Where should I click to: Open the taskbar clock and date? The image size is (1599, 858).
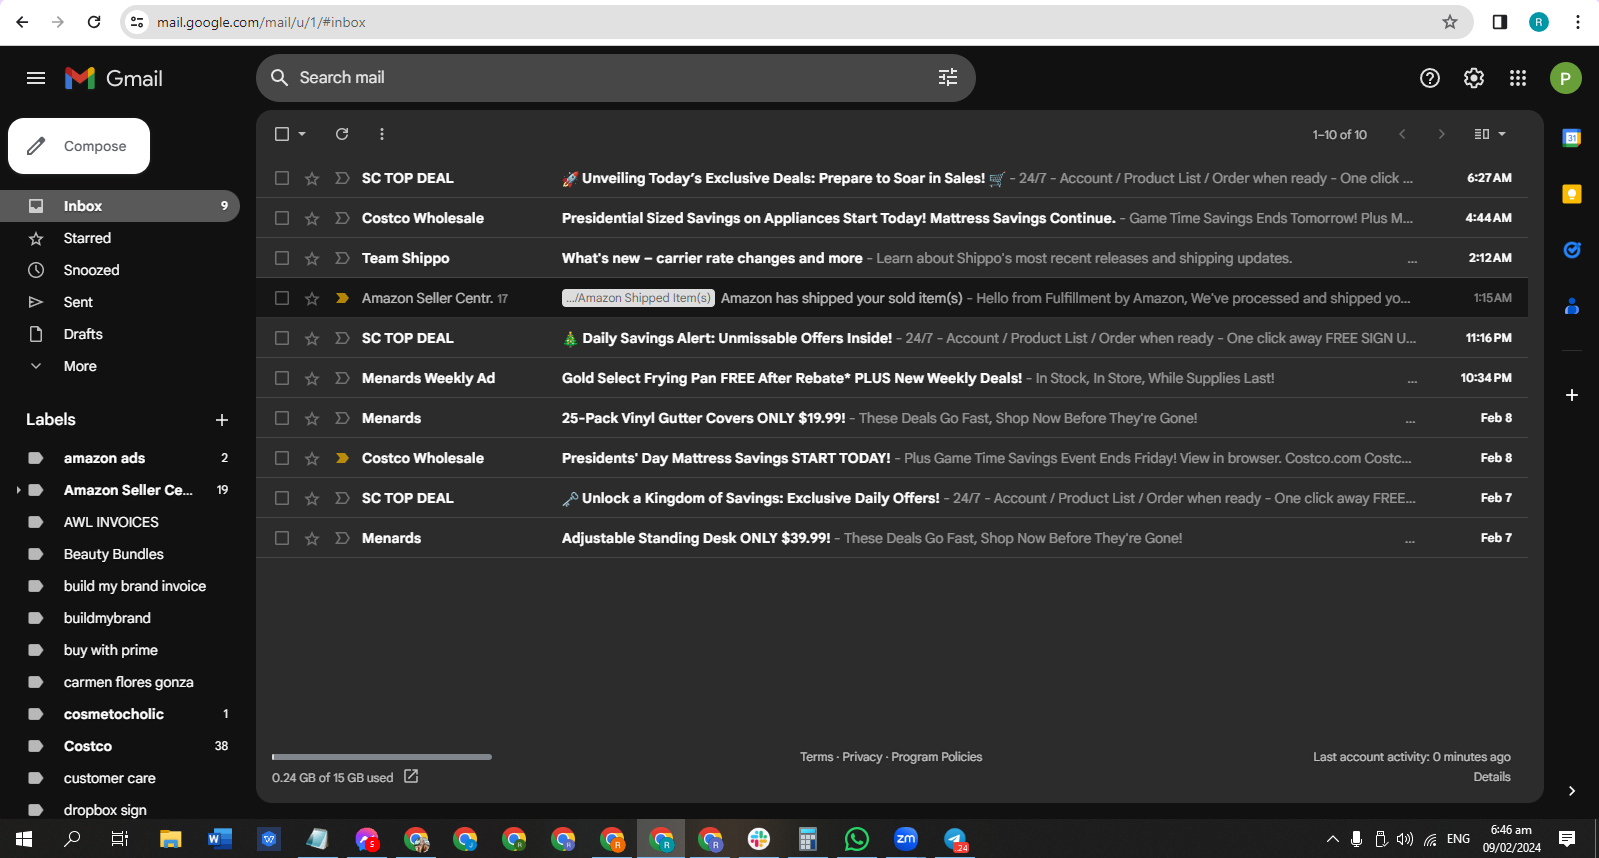pos(1511,839)
